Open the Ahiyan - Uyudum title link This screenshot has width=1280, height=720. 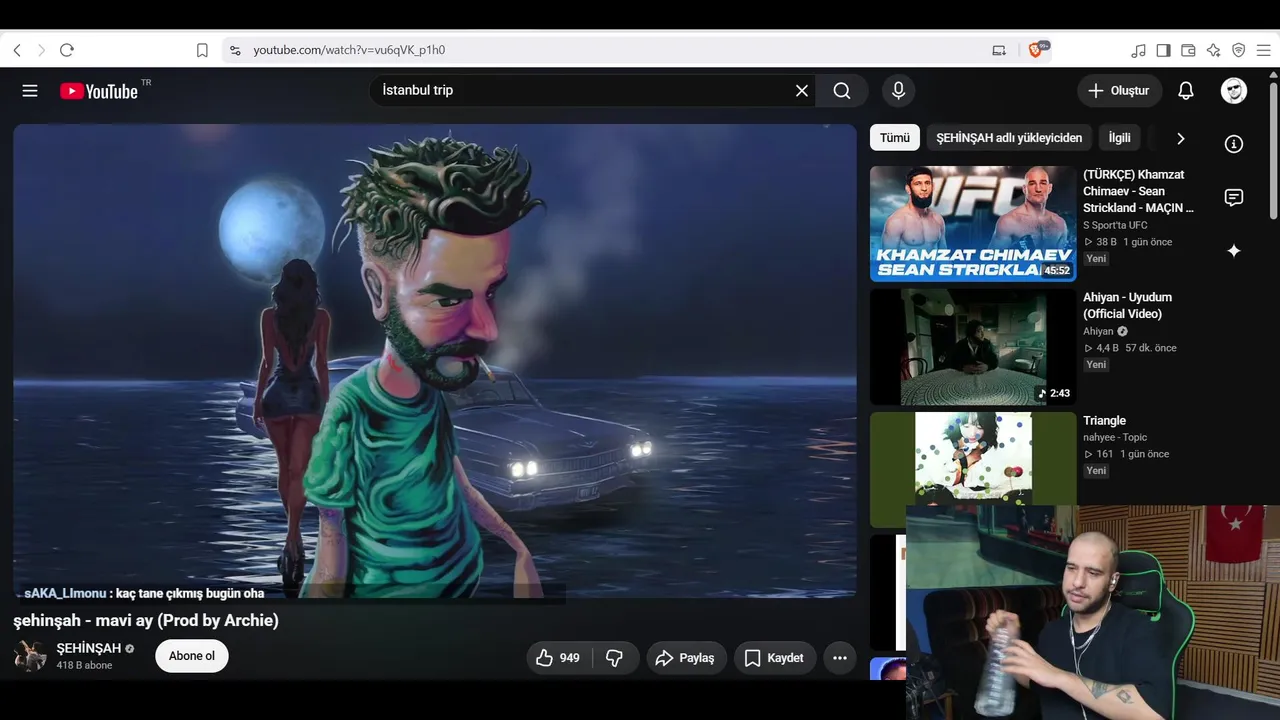pos(1128,305)
